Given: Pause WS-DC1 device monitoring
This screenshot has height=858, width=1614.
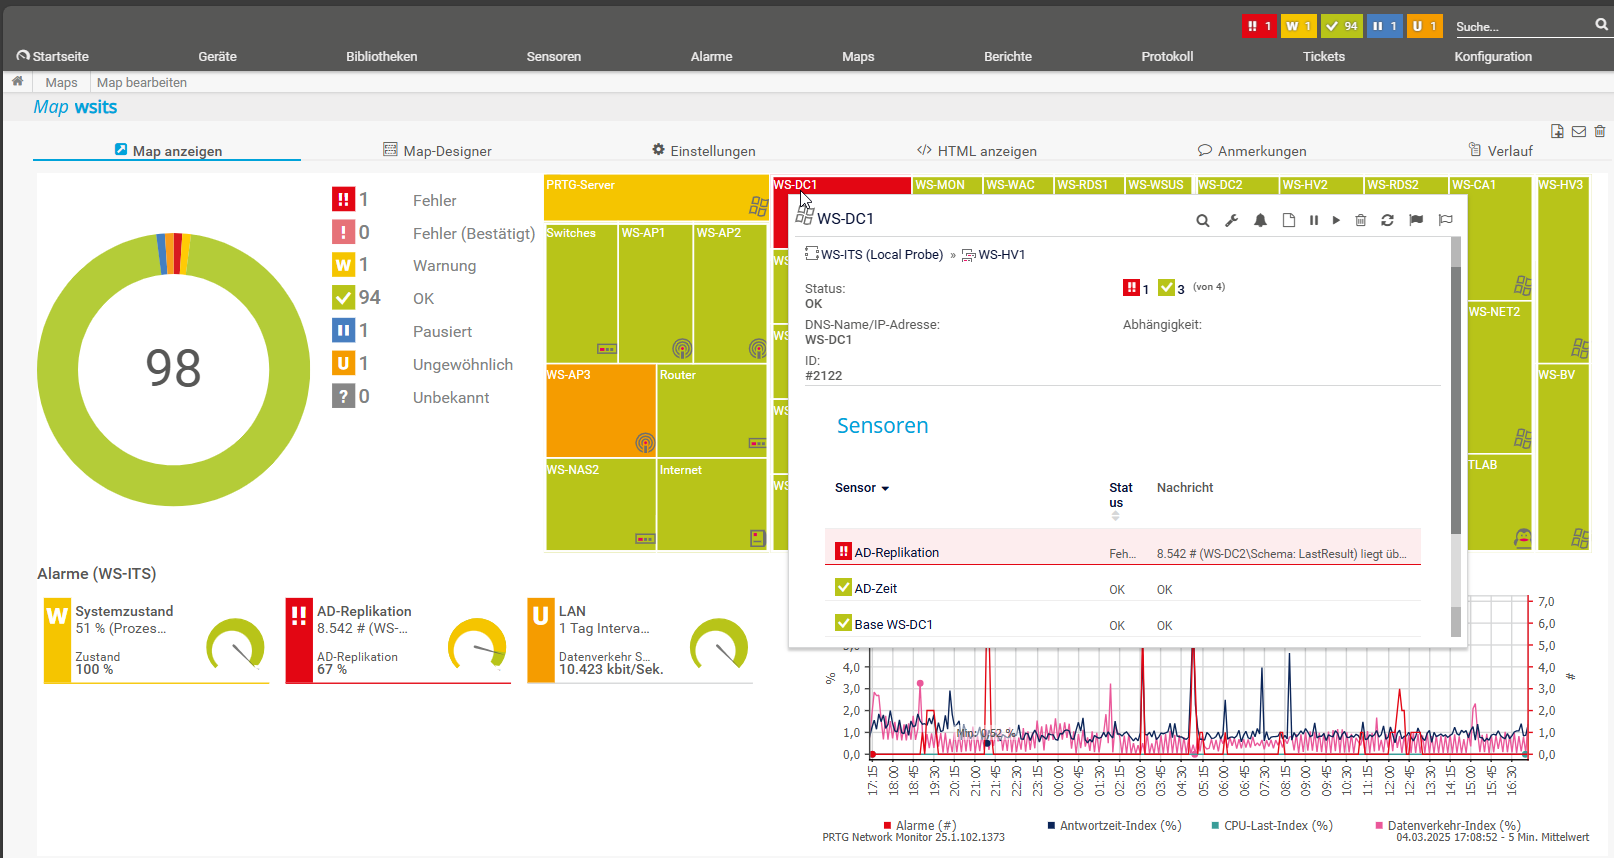Looking at the screenshot, I should [1314, 220].
